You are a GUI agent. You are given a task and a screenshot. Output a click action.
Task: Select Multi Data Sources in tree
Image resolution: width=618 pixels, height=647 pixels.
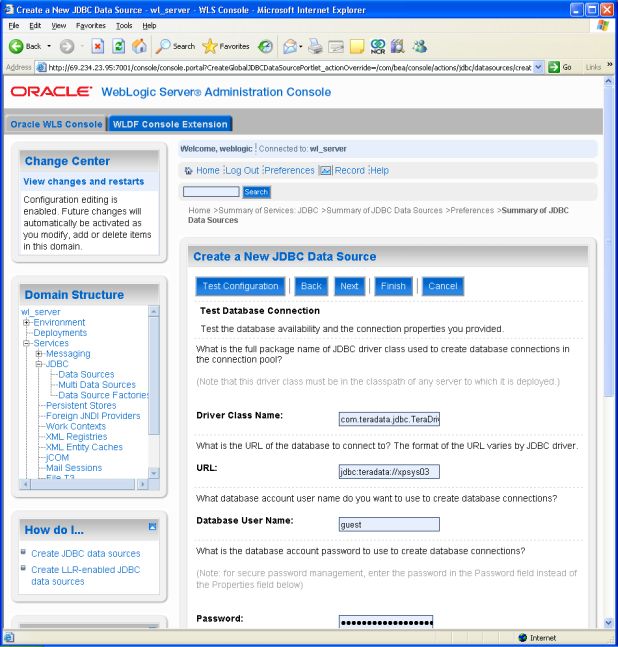click(96, 385)
